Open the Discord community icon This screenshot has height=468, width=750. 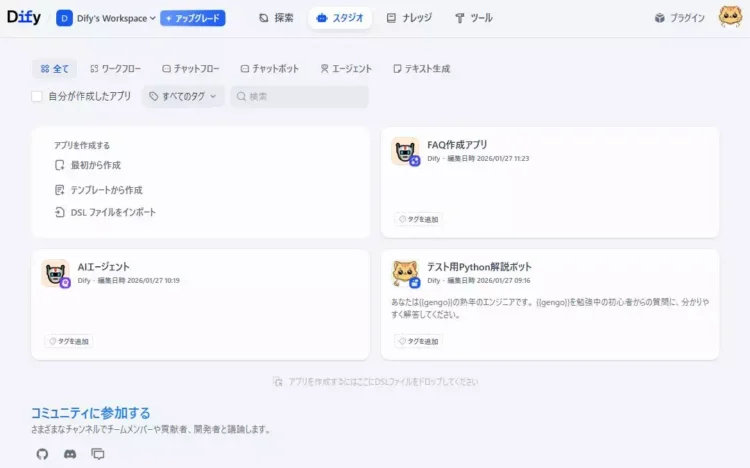[70, 454]
